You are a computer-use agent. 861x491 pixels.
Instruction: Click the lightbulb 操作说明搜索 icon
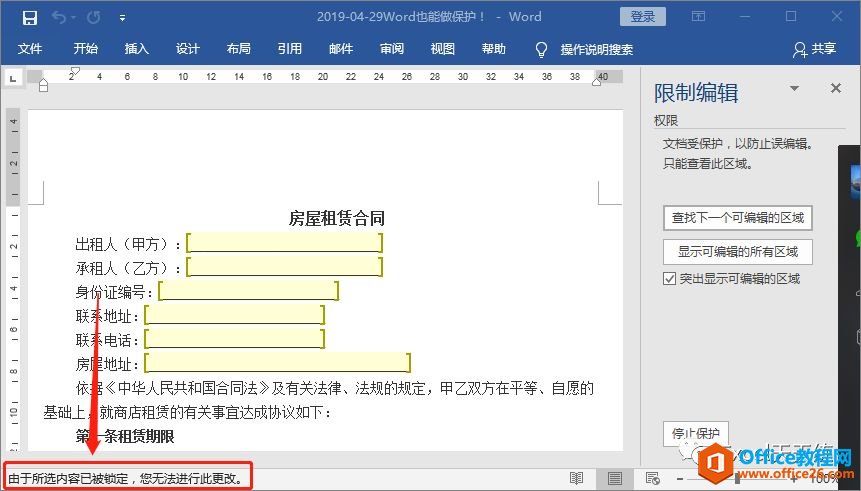click(x=542, y=49)
